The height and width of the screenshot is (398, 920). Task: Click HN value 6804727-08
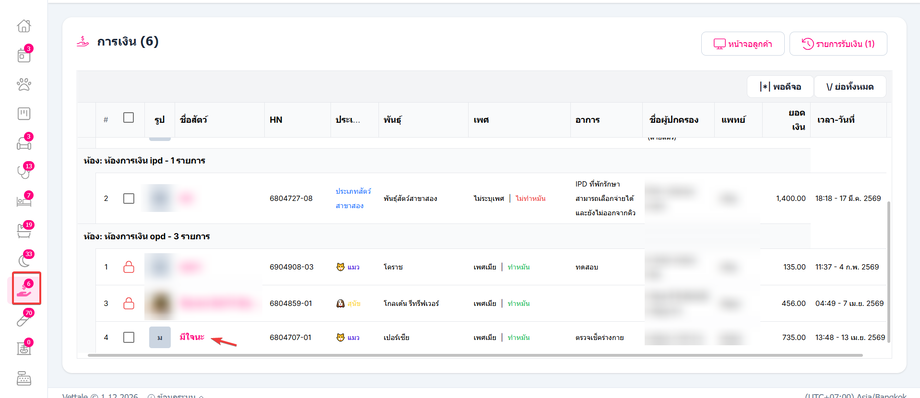(x=290, y=198)
